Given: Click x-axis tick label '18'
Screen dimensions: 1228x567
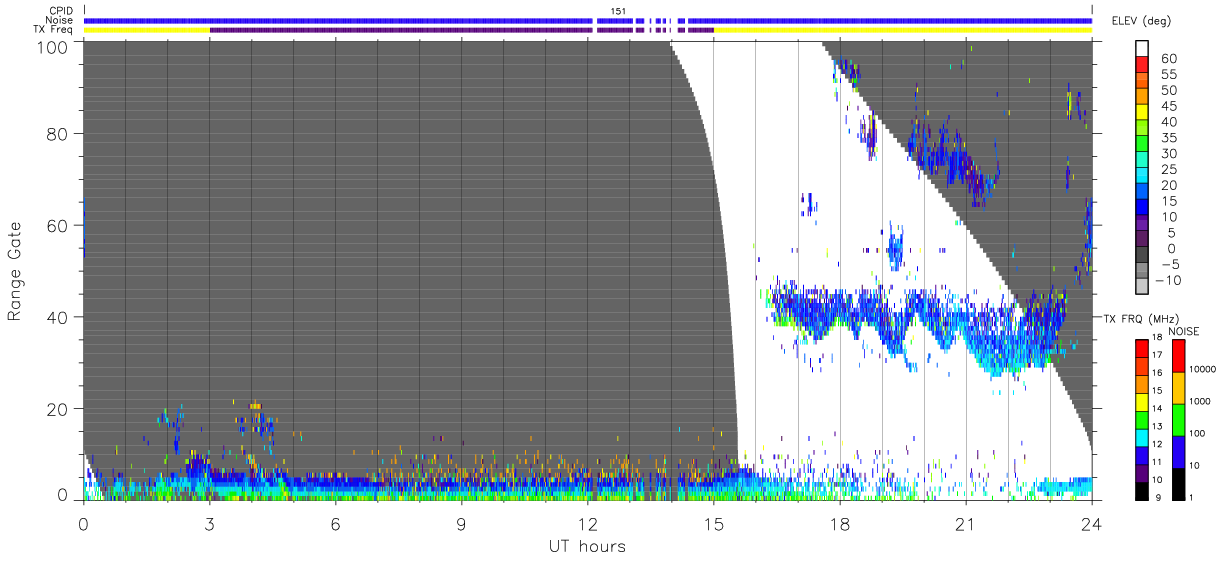Looking at the screenshot, I should coord(839,523).
